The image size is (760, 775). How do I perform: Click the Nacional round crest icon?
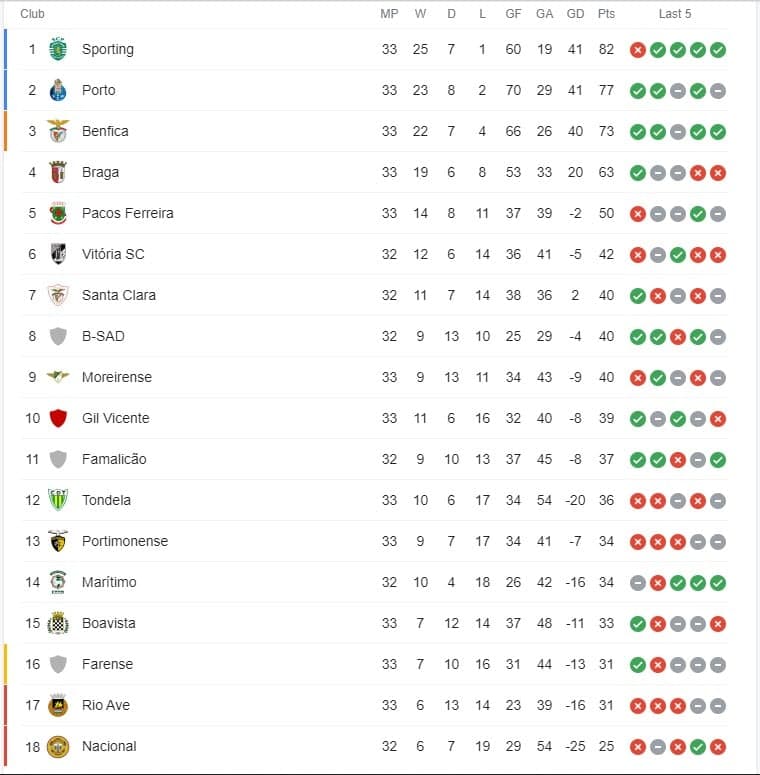click(58, 746)
